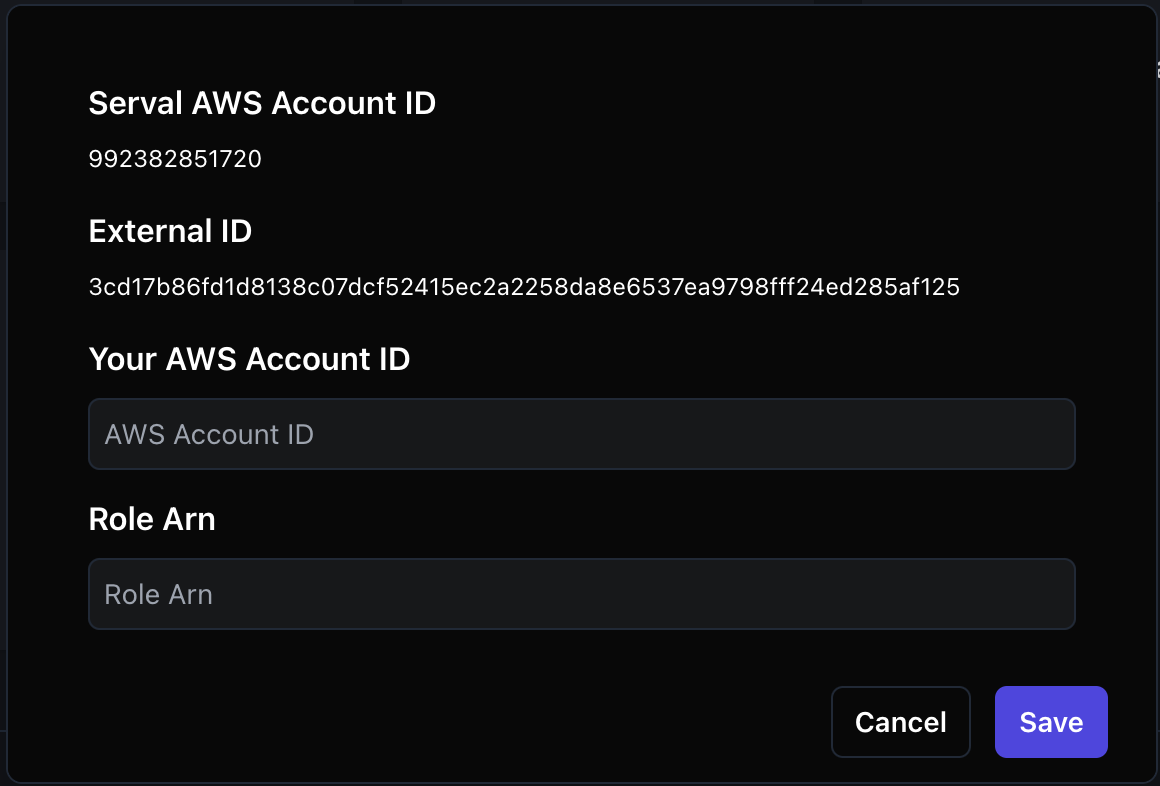Click the Your AWS Account ID label
Viewport: 1160px width, 786px height.
click(x=249, y=359)
